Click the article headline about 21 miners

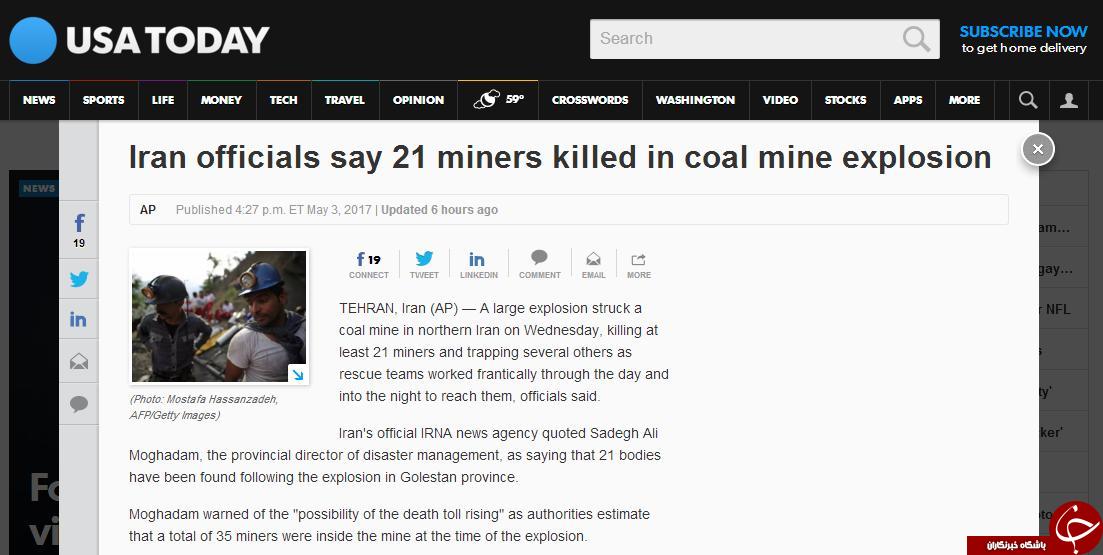[x=560, y=158]
